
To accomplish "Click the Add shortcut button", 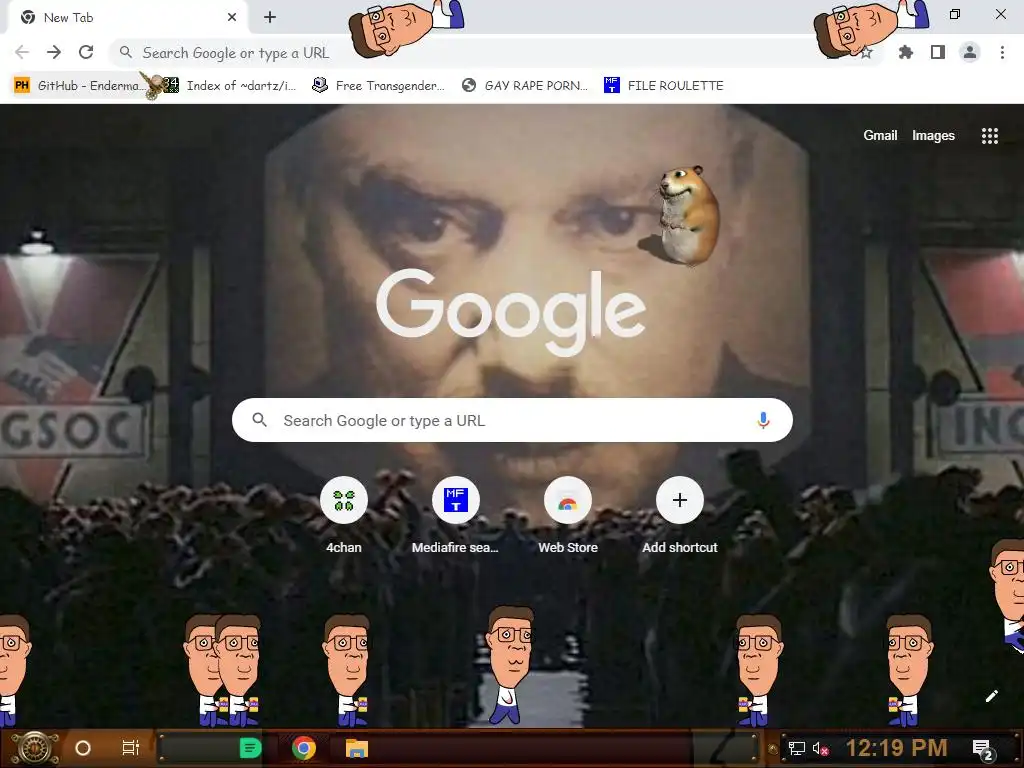I will click(680, 516).
